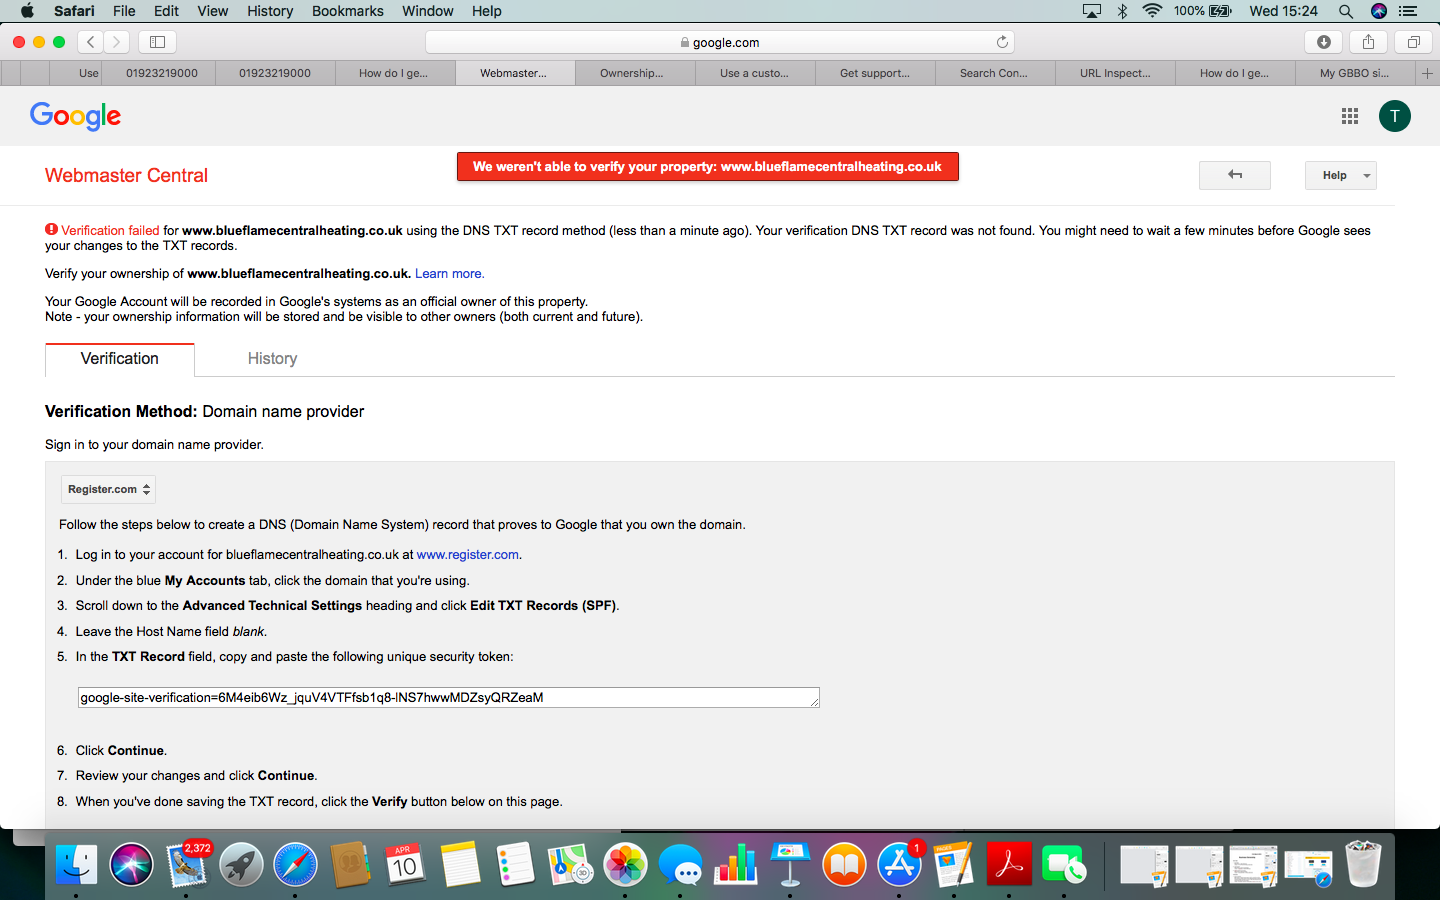Viewport: 1440px width, 900px height.
Task: Switch to the History tab
Action: click(272, 359)
